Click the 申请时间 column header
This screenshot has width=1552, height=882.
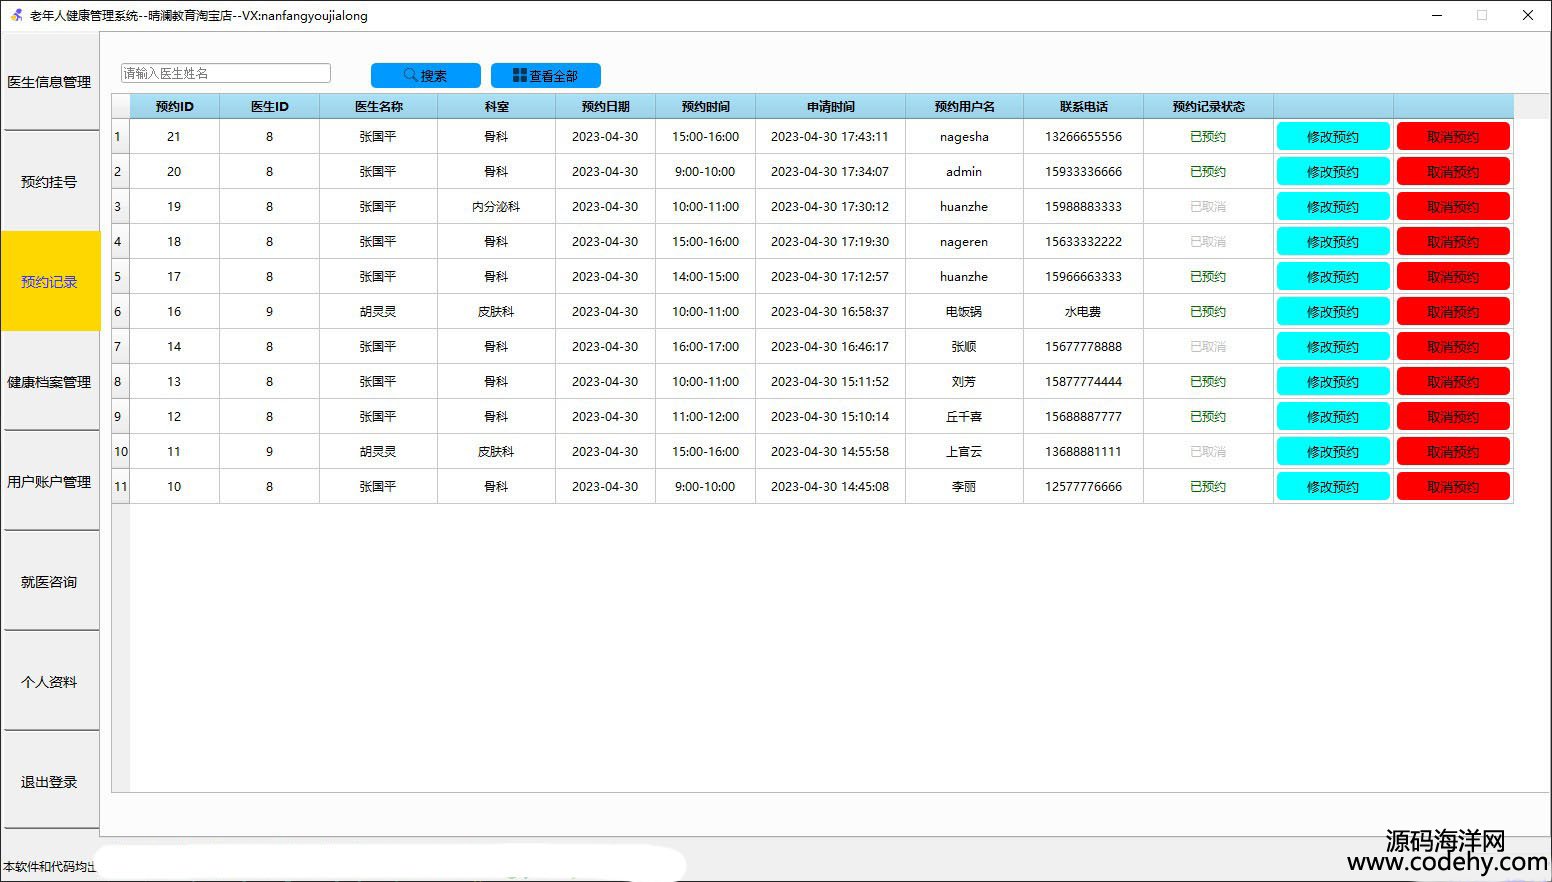830,106
